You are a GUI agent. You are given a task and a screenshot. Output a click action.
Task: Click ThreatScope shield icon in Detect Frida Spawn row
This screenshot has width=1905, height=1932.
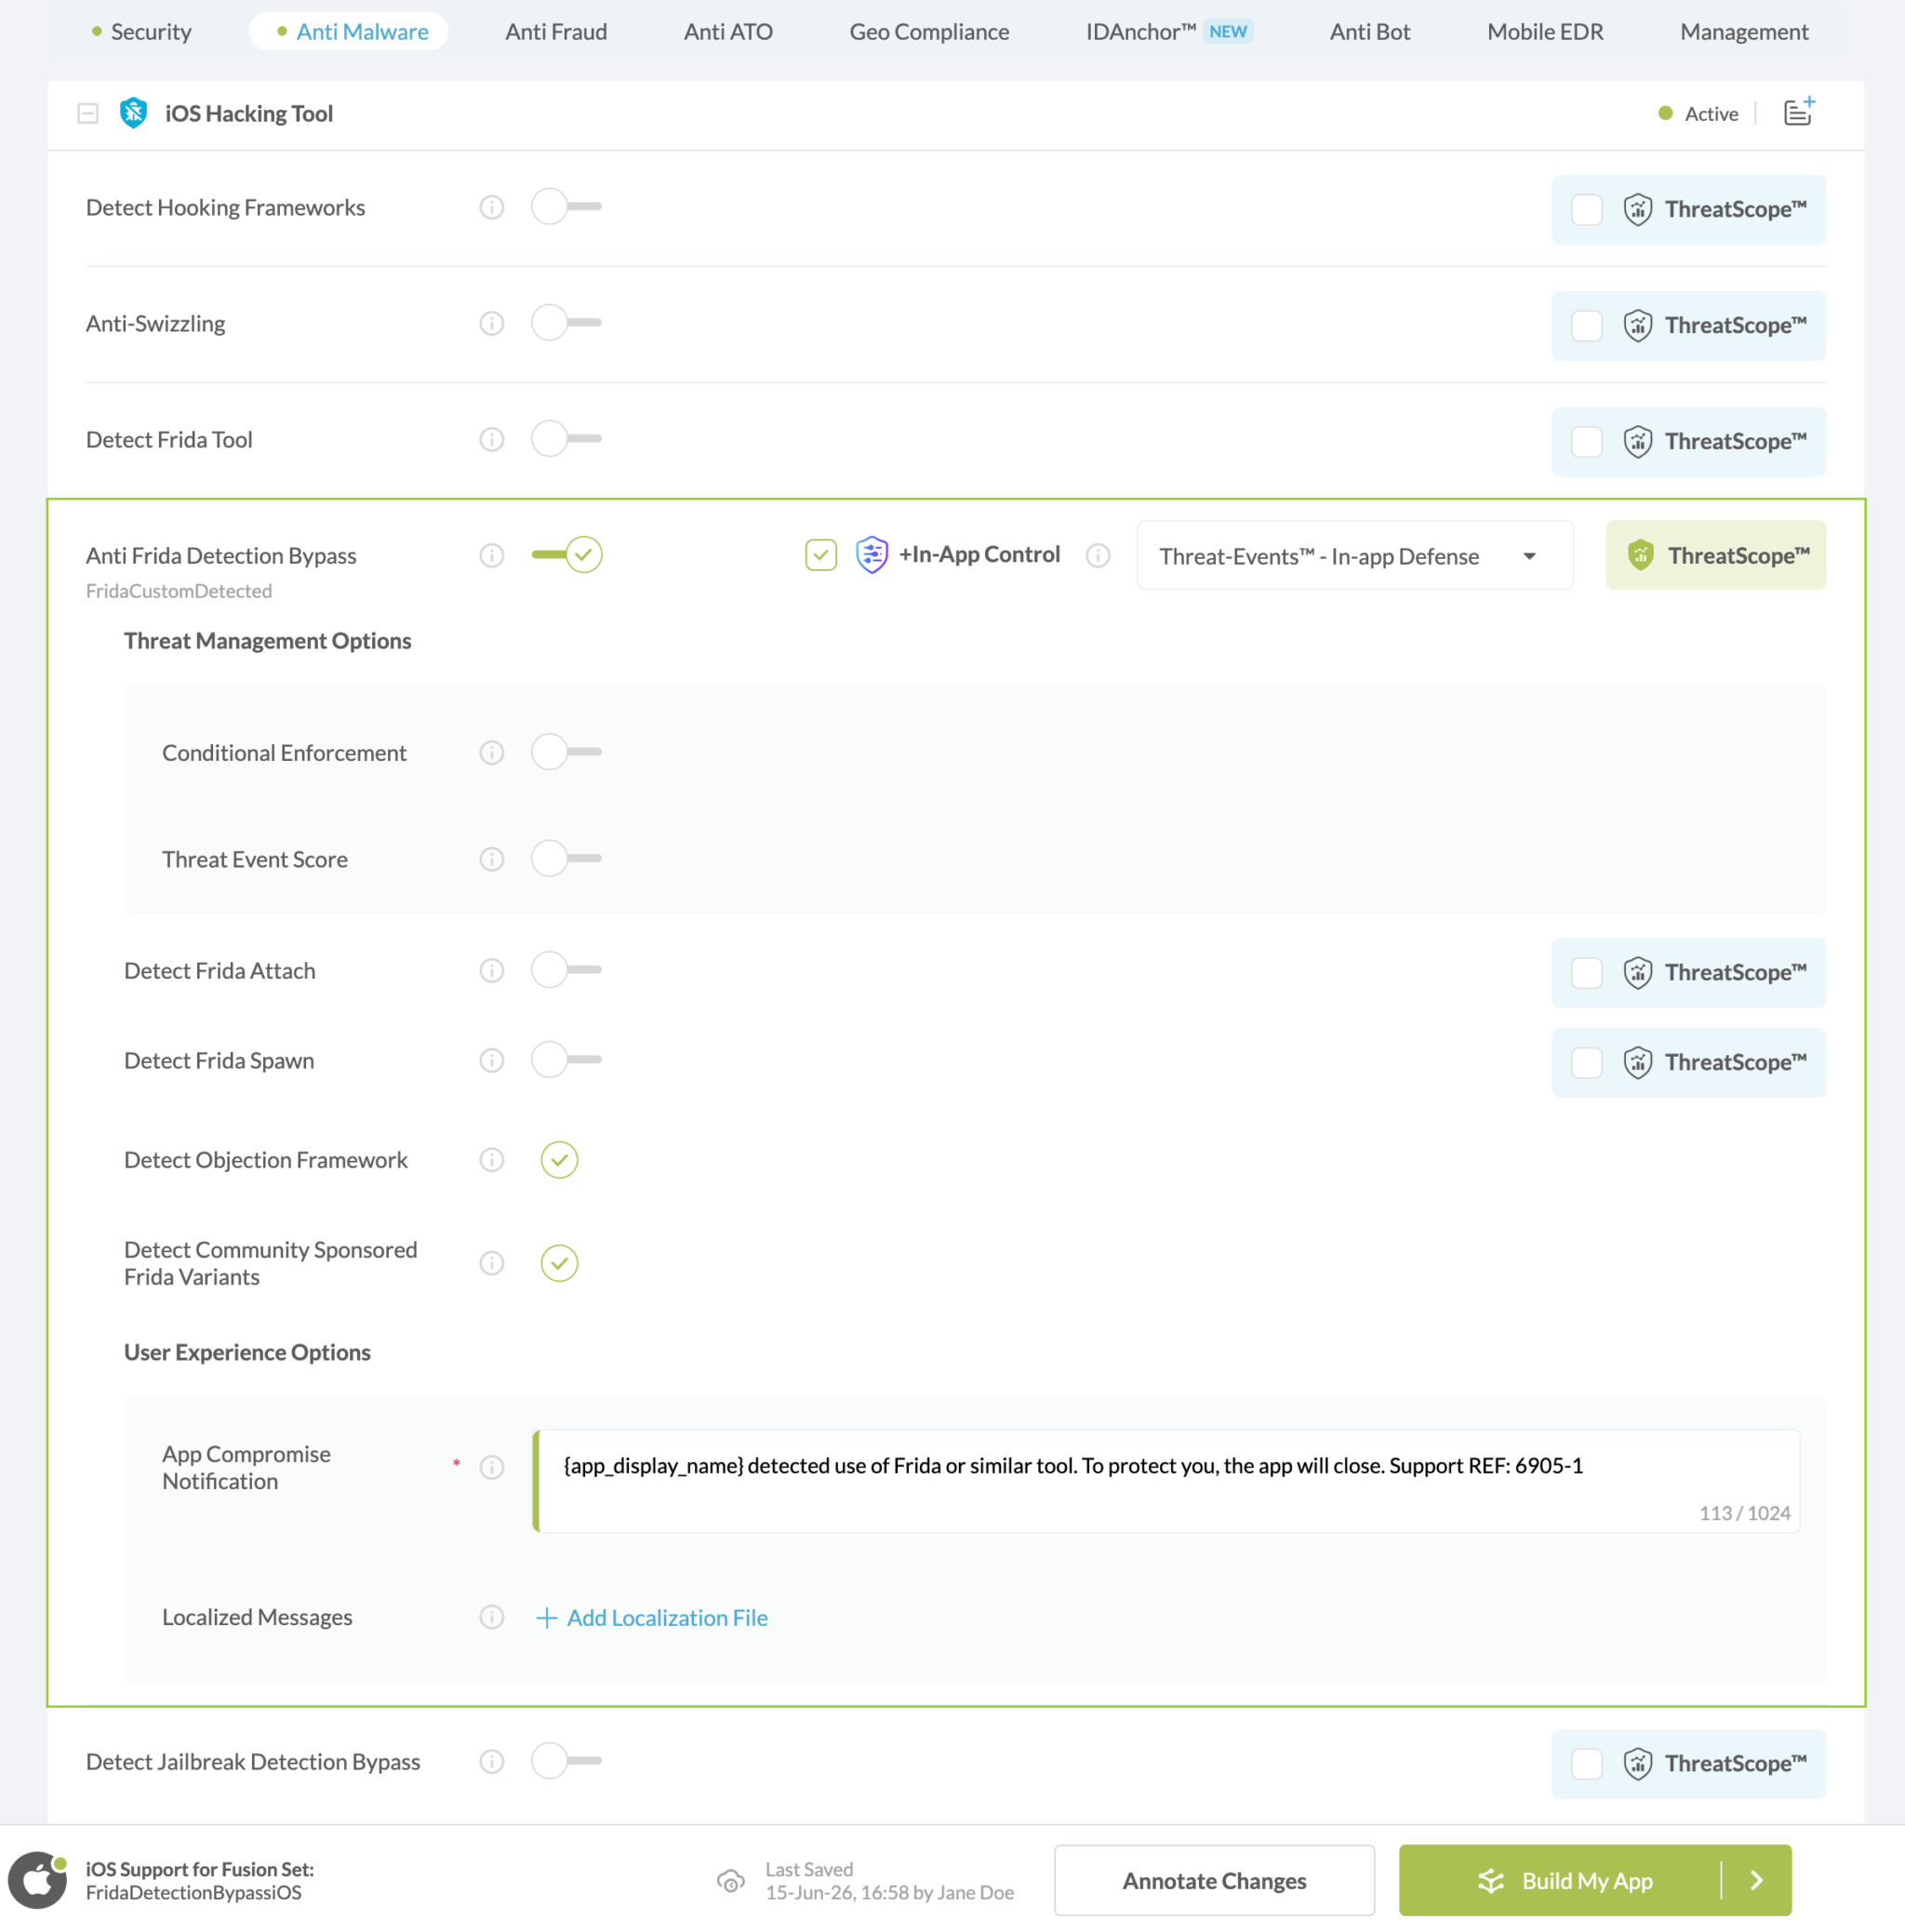coord(1637,1062)
